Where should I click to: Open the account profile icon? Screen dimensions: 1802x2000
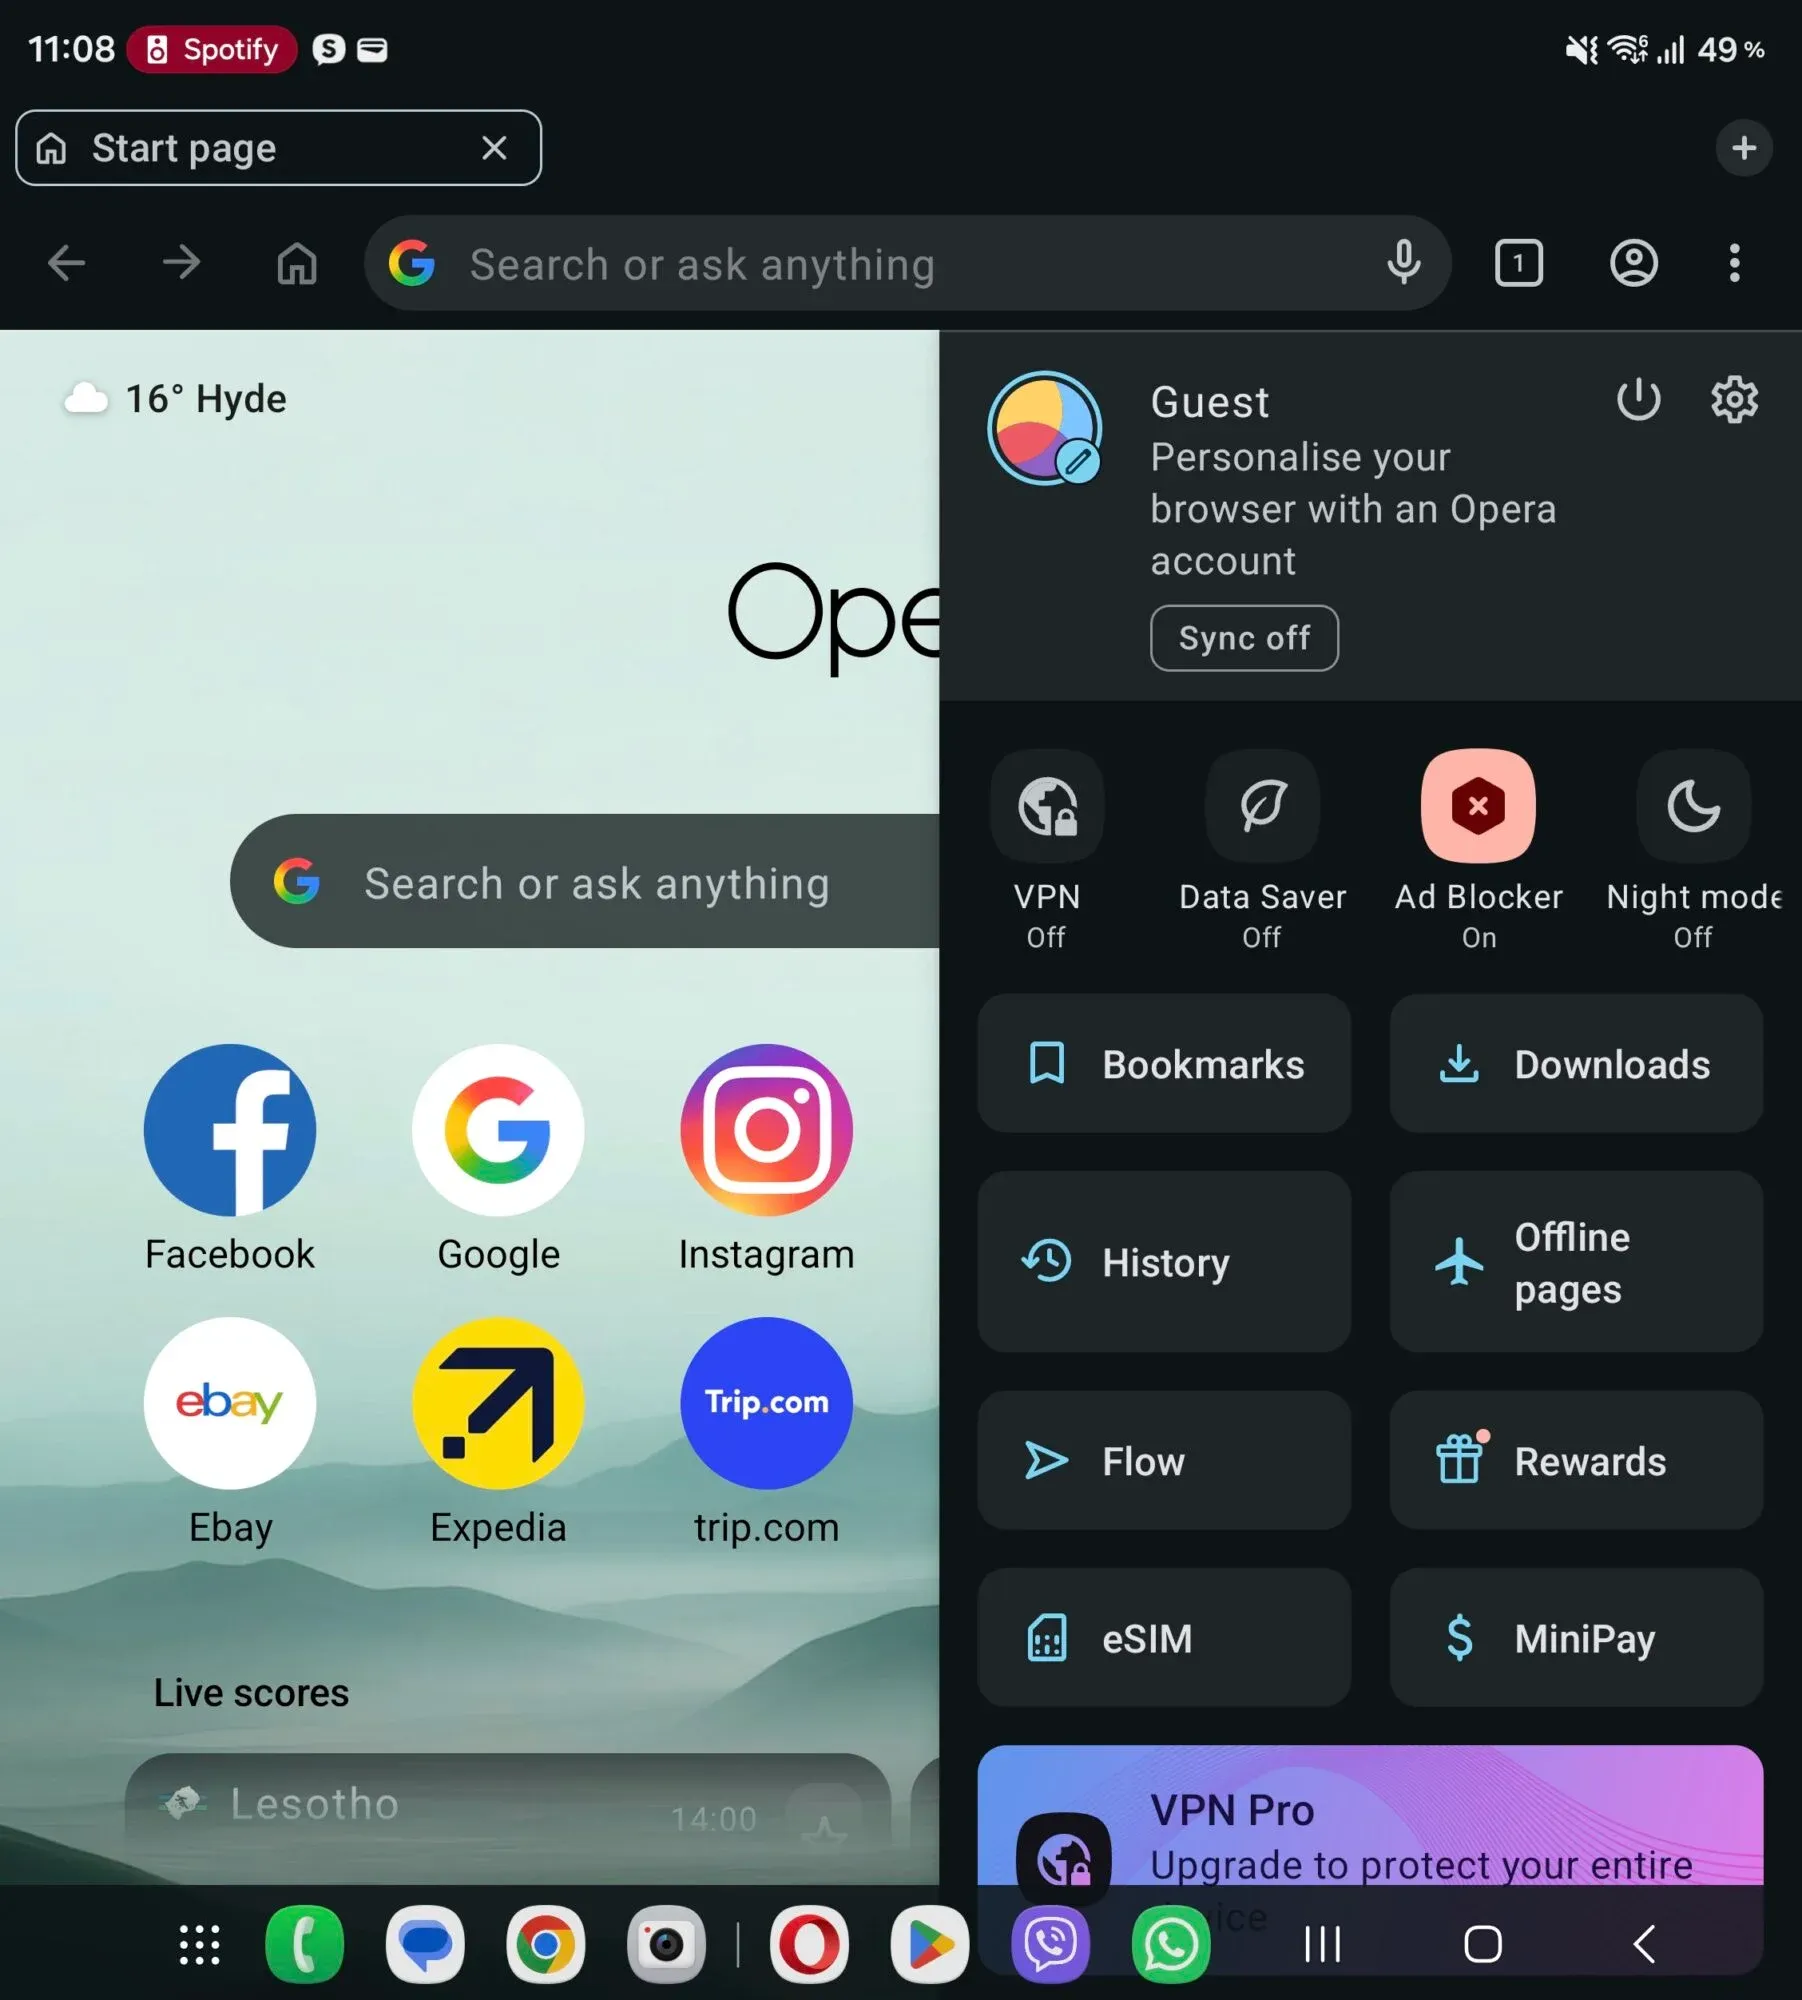tap(1633, 264)
